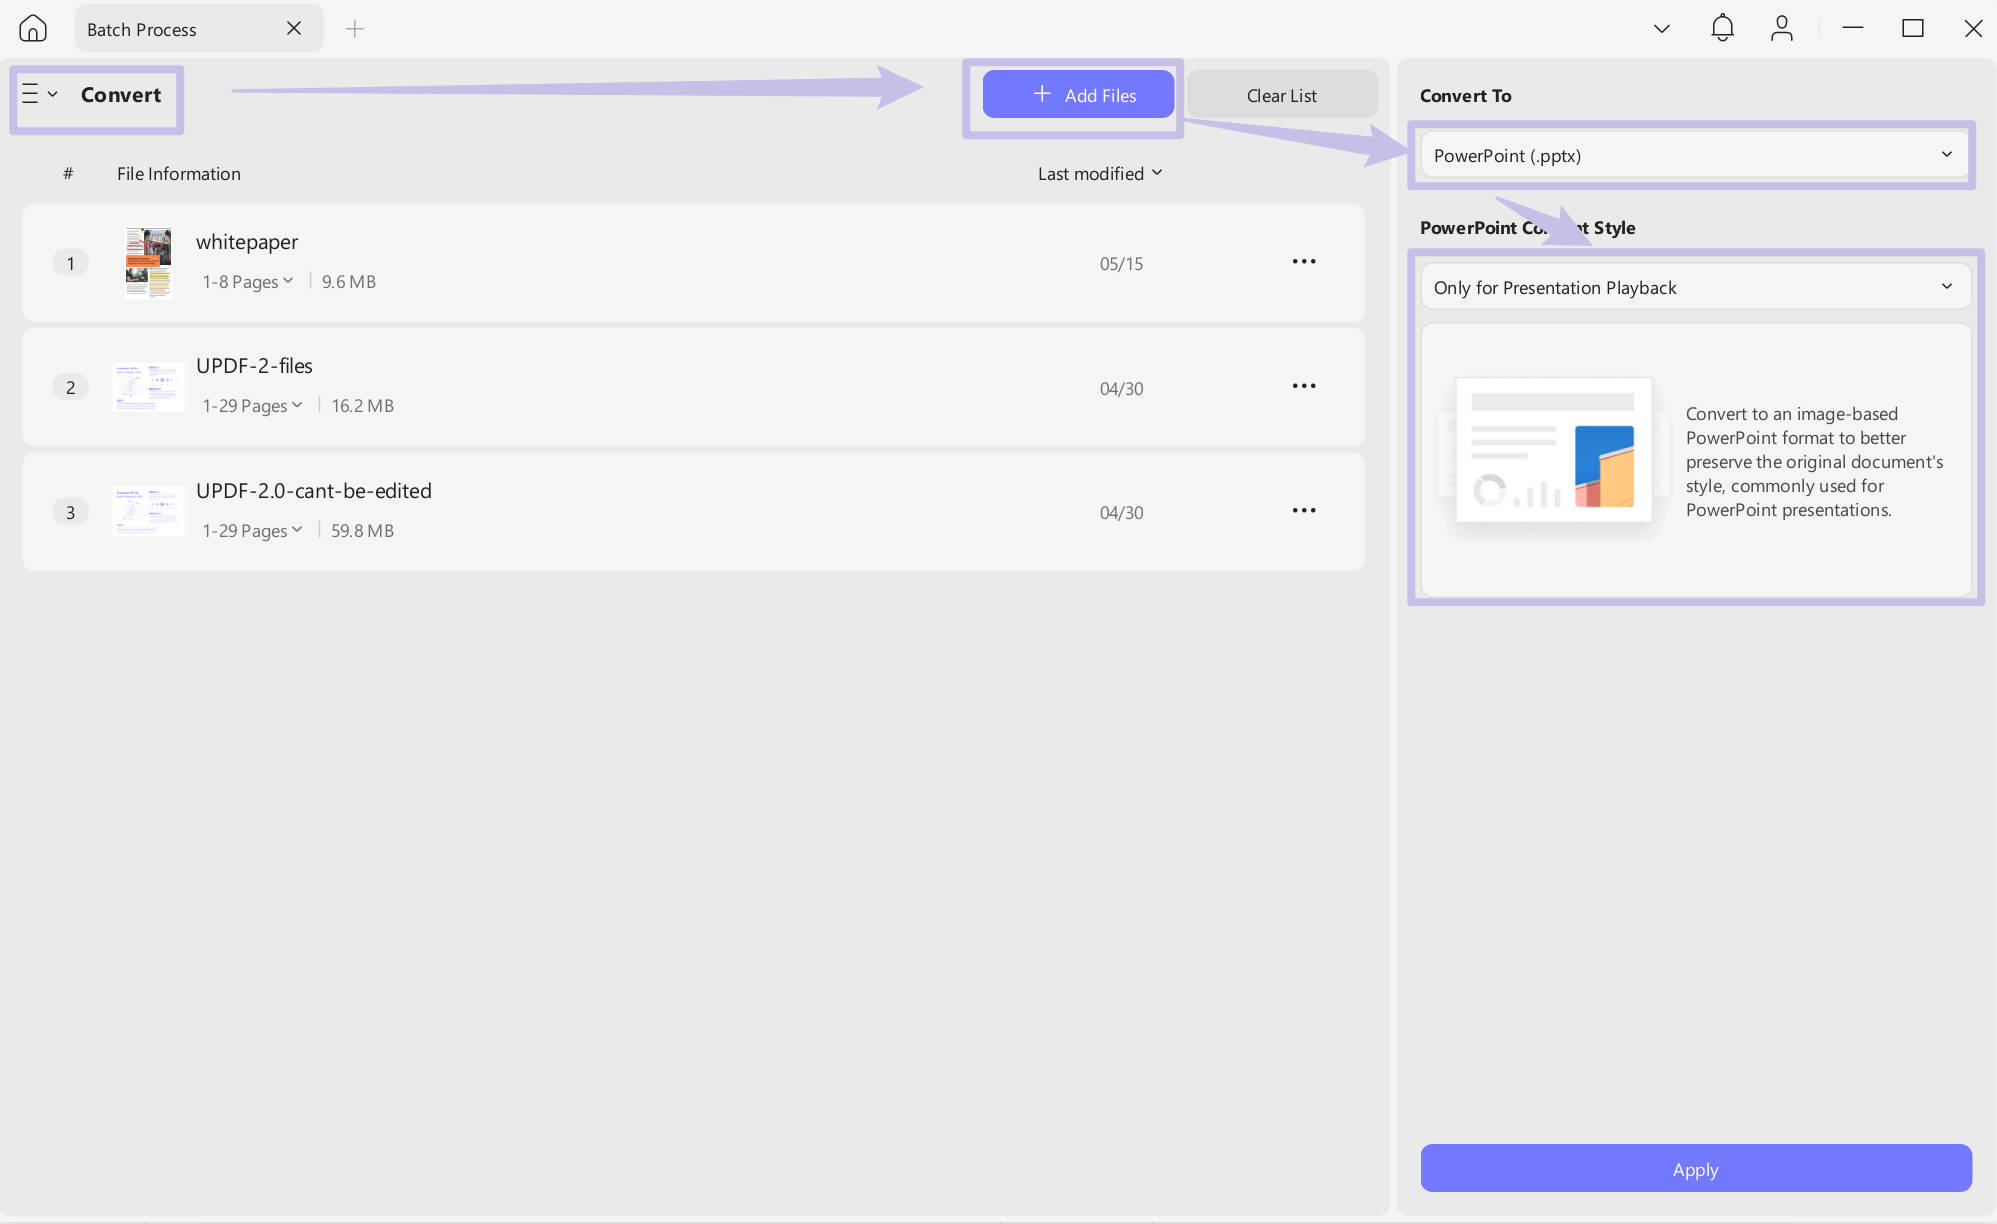Click the Add Files button

(x=1077, y=95)
